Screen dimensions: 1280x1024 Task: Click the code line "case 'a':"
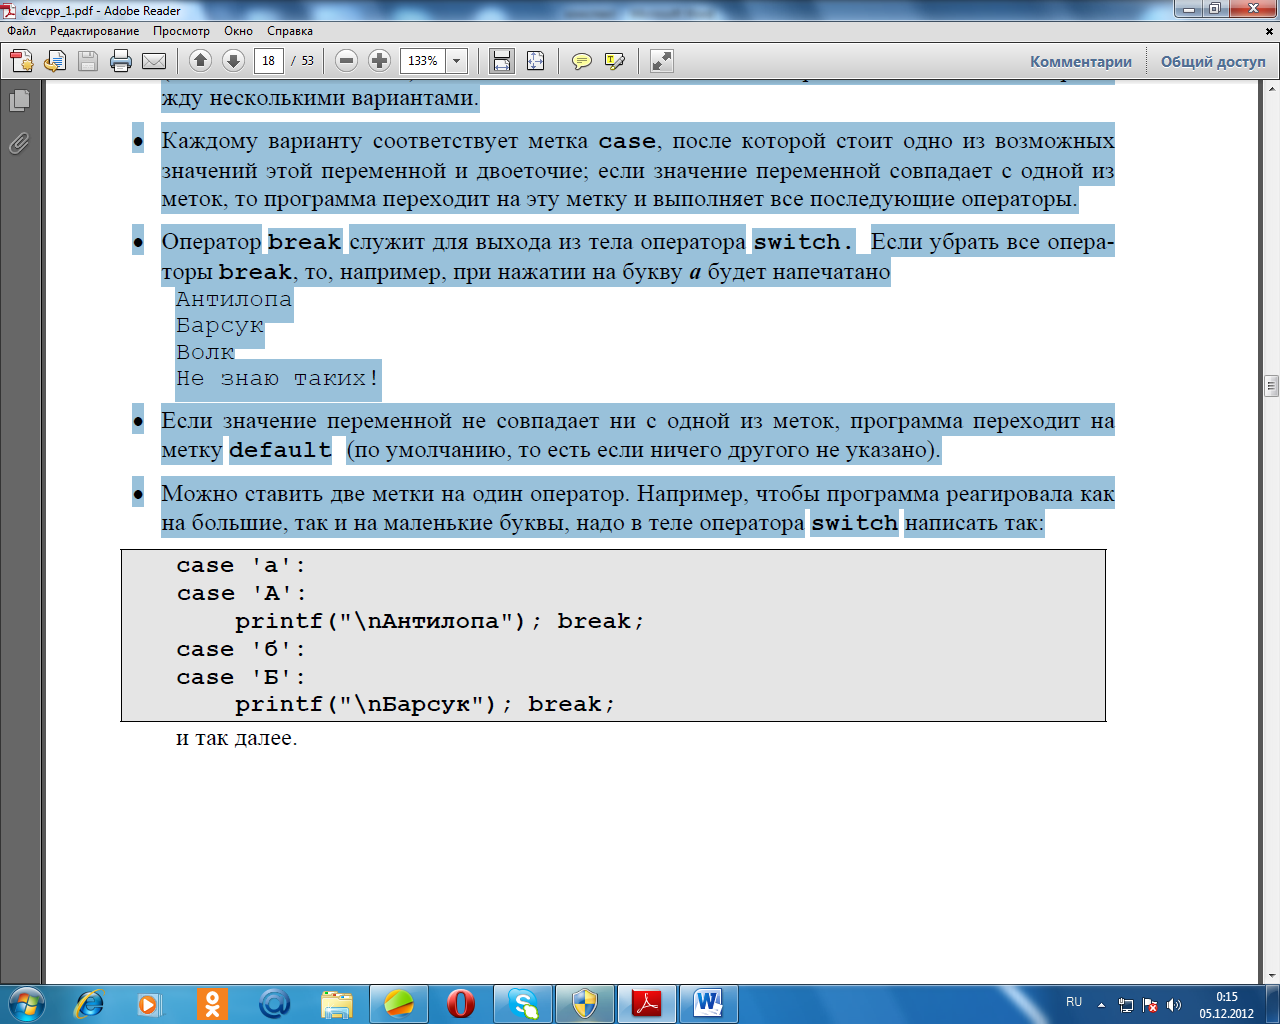(x=242, y=565)
